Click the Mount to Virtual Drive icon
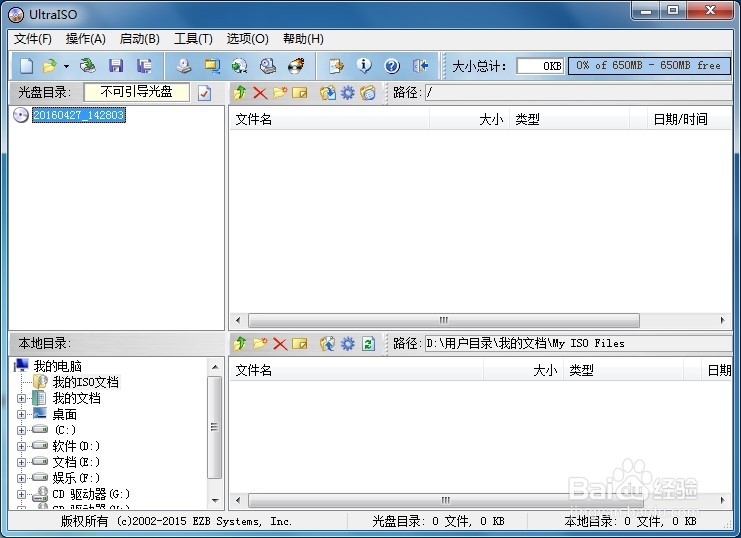Image resolution: width=741 pixels, height=538 pixels. [268, 66]
